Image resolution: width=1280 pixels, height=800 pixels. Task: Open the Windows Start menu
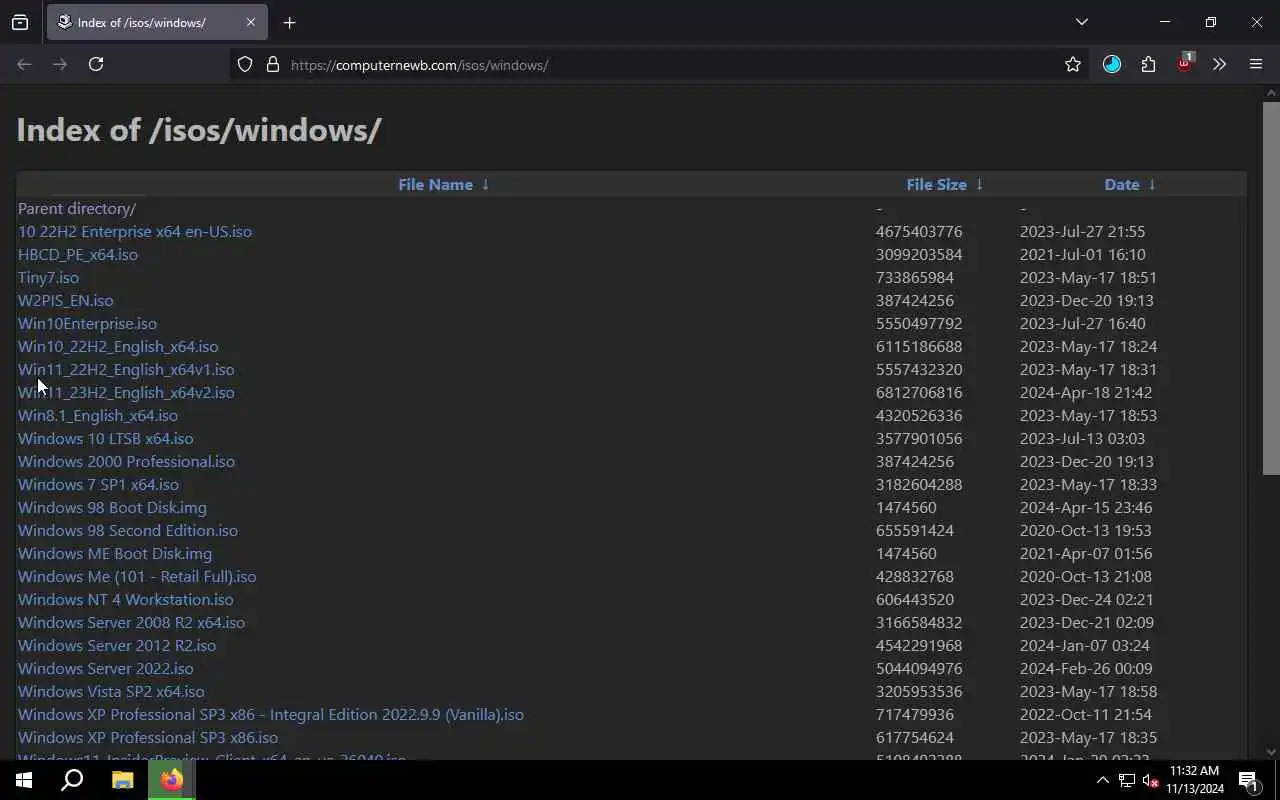point(24,780)
